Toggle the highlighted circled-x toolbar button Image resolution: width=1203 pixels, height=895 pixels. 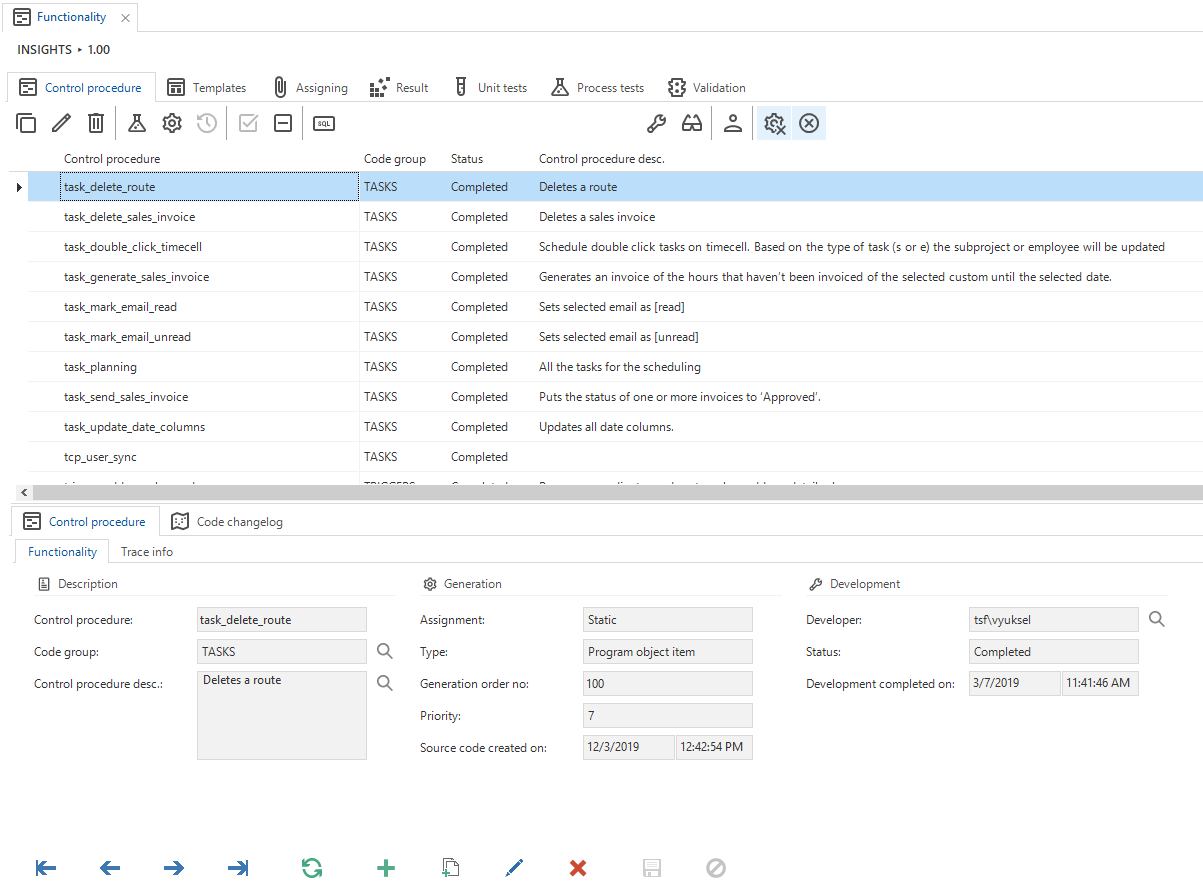pyautogui.click(x=809, y=123)
